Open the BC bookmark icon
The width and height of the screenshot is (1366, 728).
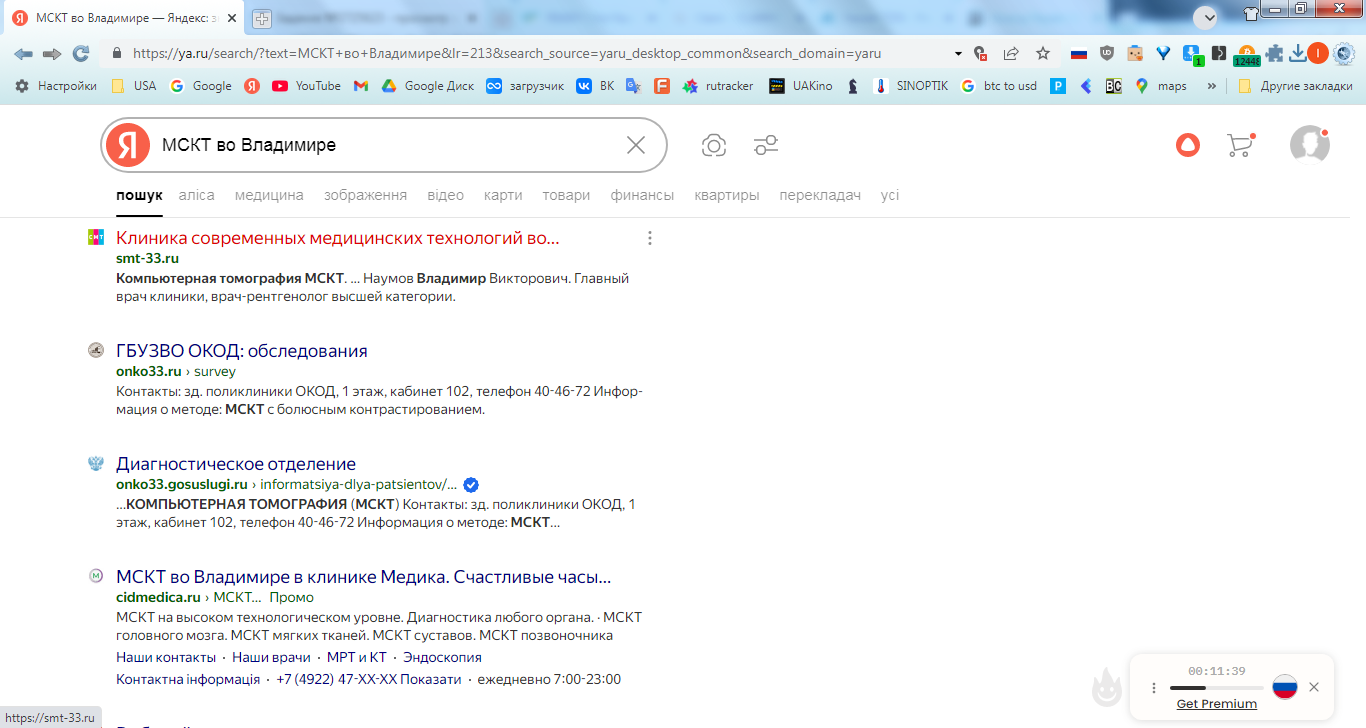[1113, 86]
